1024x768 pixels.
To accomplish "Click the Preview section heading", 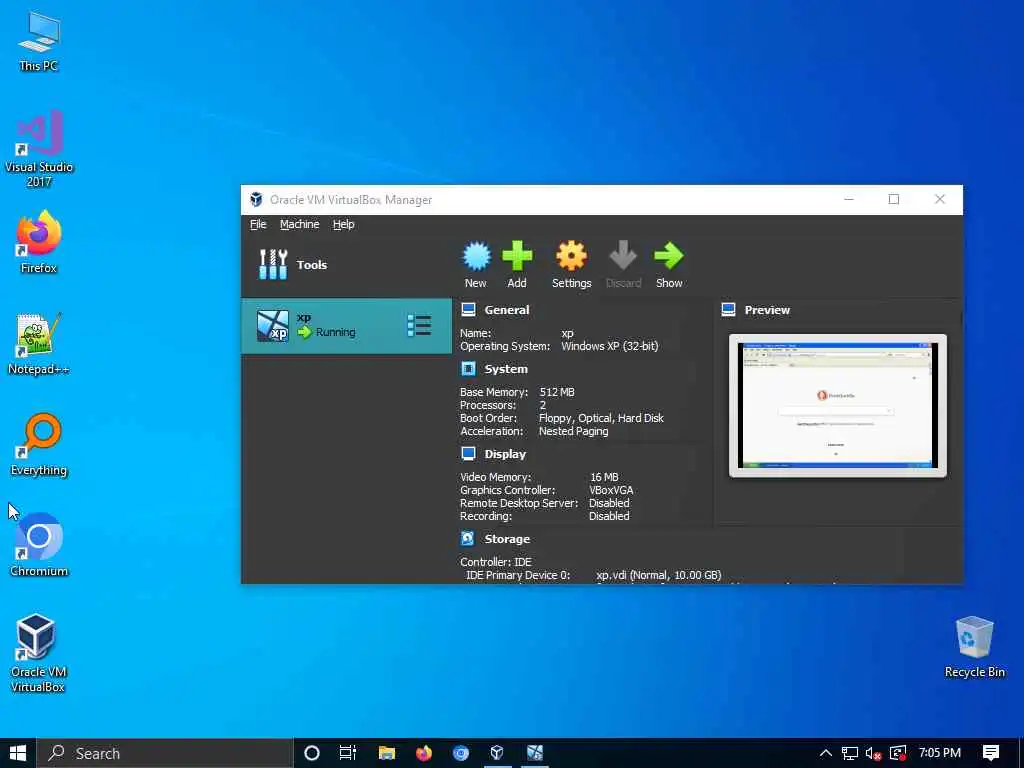I will [767, 310].
